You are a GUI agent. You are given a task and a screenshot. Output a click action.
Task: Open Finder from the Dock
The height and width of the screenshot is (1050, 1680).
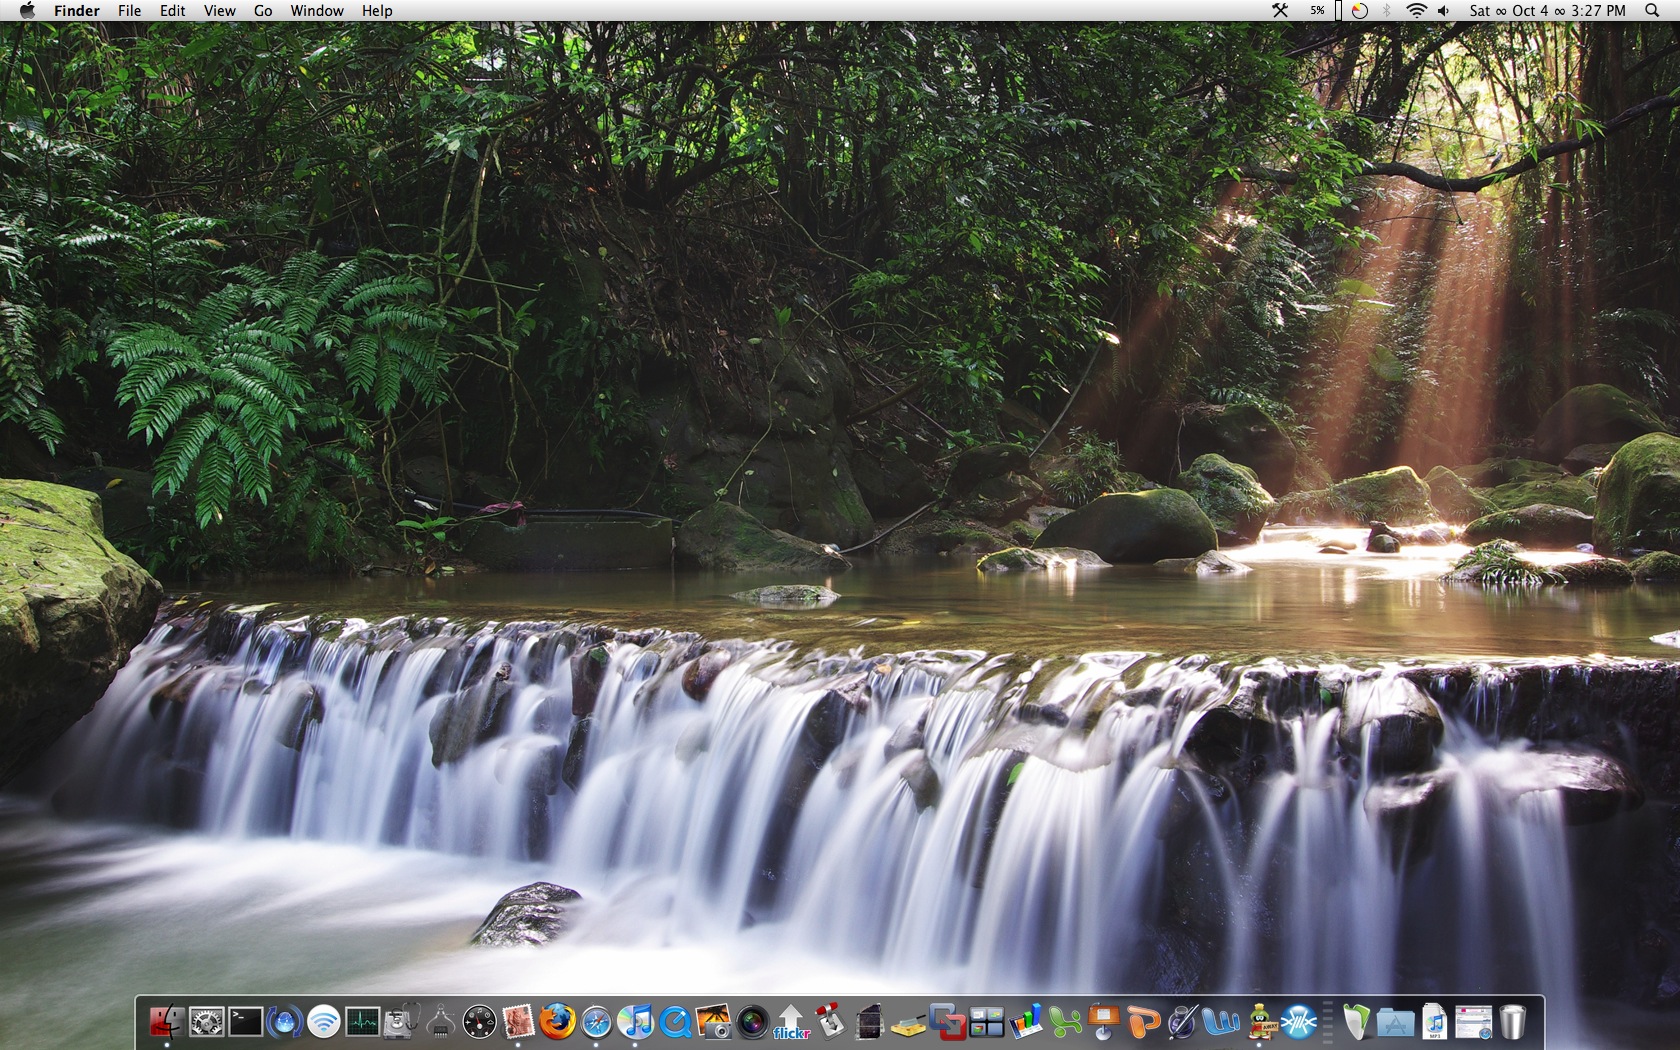[167, 1021]
